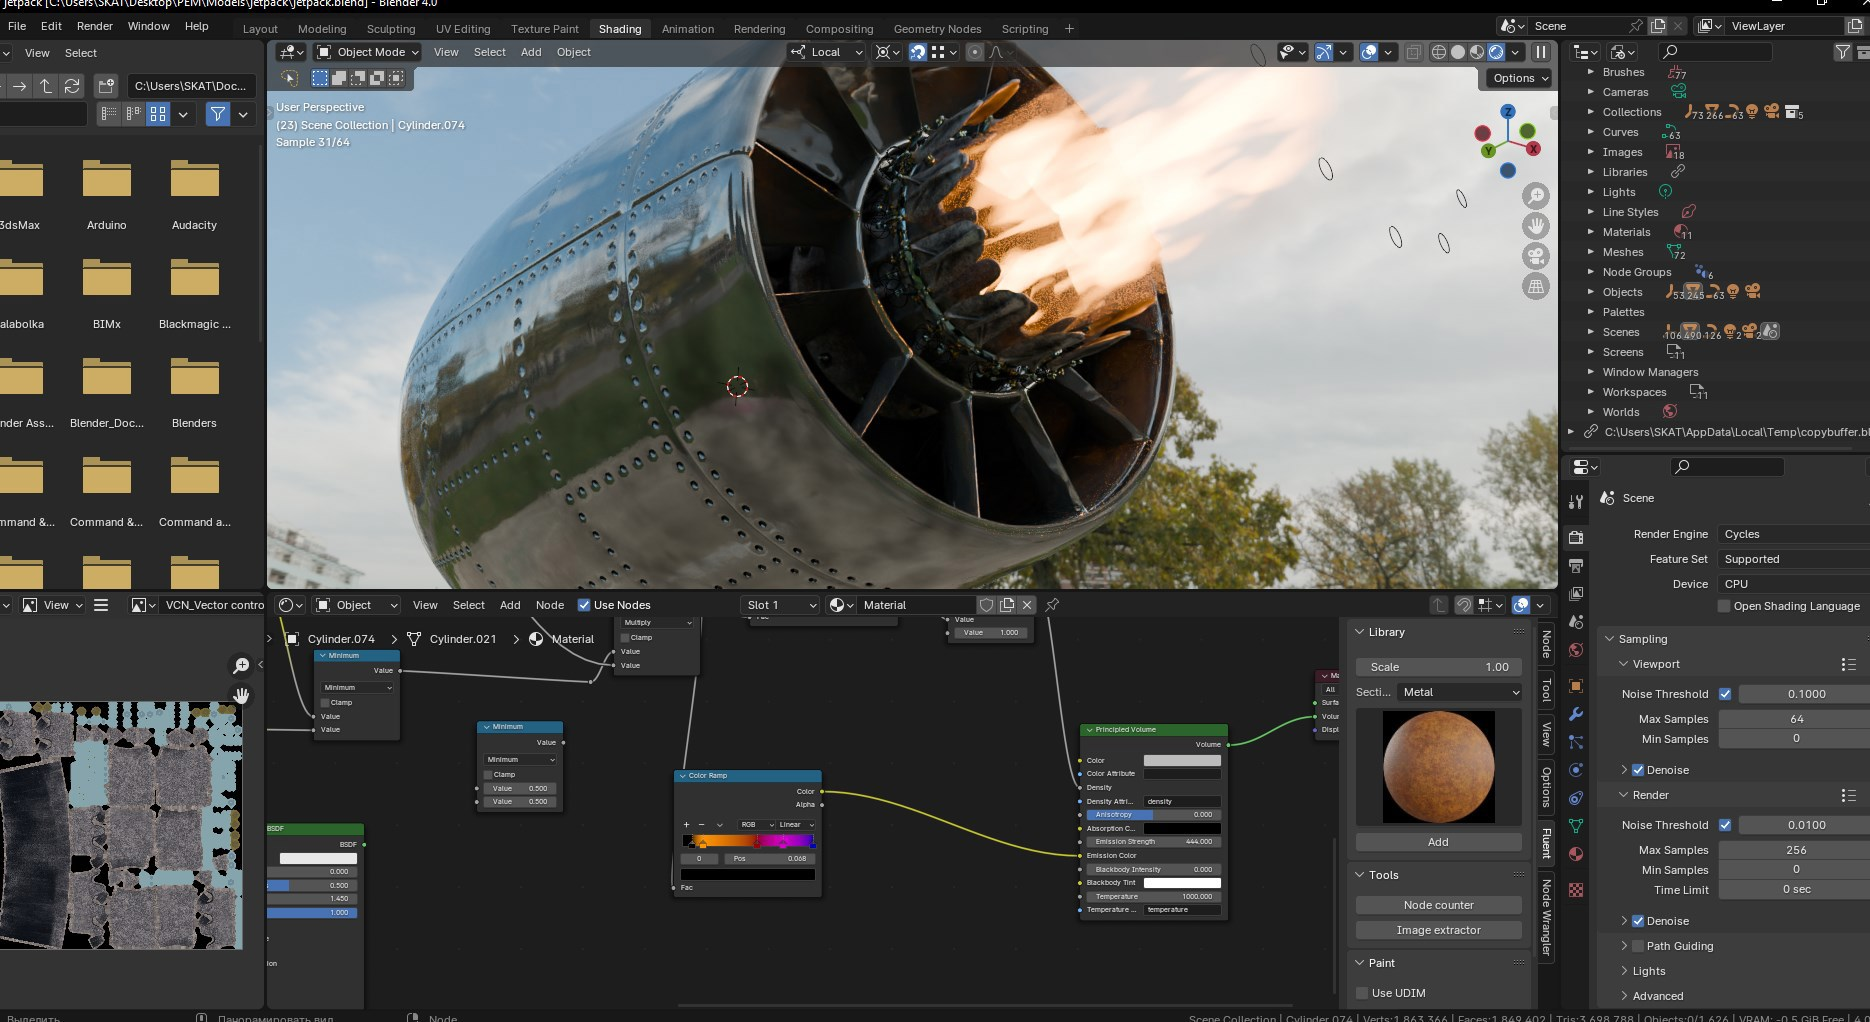
Task: Click the file browser filter funnel
Action: [217, 114]
